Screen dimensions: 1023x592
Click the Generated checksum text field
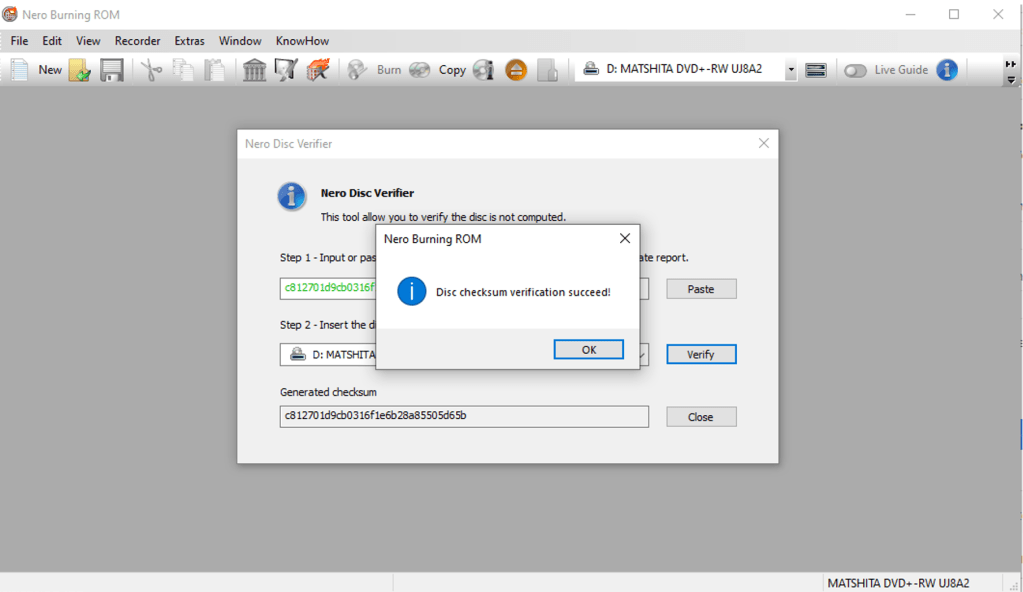[464, 416]
